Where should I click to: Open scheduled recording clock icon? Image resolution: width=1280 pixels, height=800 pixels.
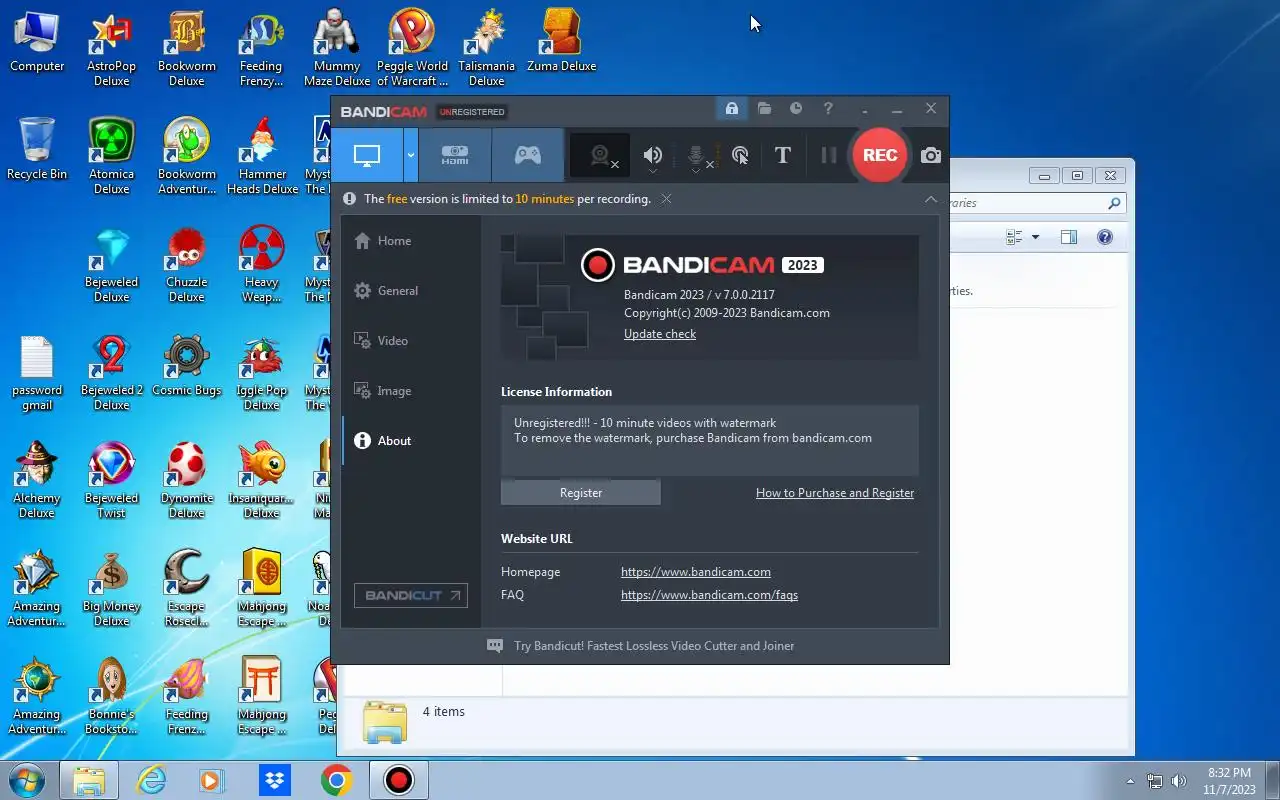[x=796, y=108]
